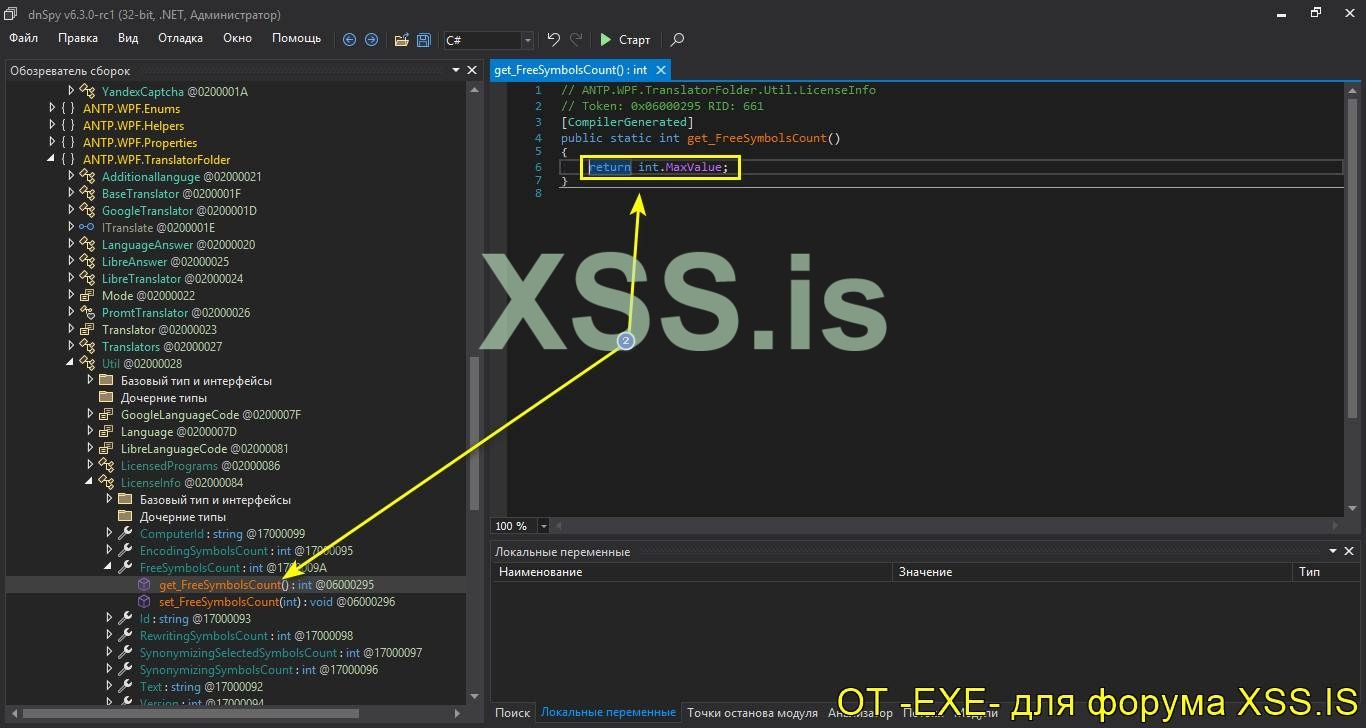Click the search magnifier icon in toolbar
This screenshot has height=728, width=1366.
pos(678,40)
